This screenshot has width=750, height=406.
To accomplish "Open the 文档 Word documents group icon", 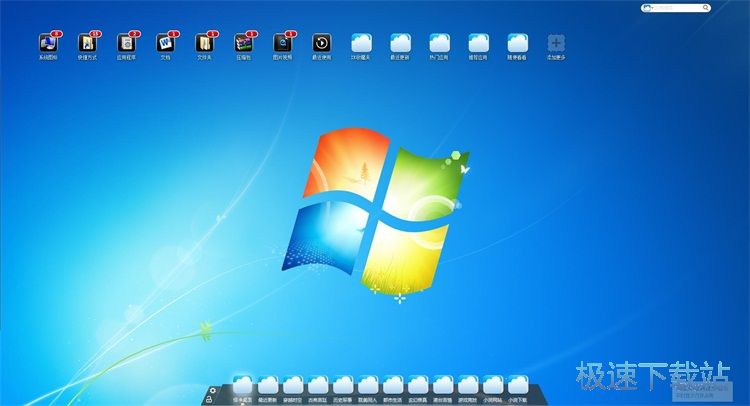I will click(165, 43).
